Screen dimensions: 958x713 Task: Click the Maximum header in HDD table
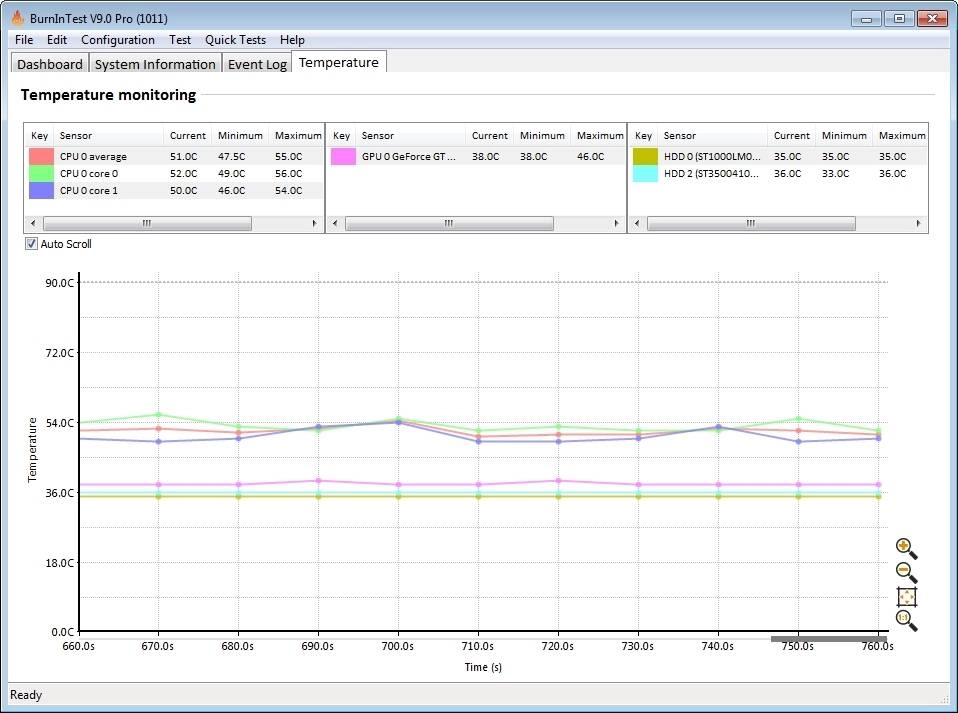coord(902,136)
